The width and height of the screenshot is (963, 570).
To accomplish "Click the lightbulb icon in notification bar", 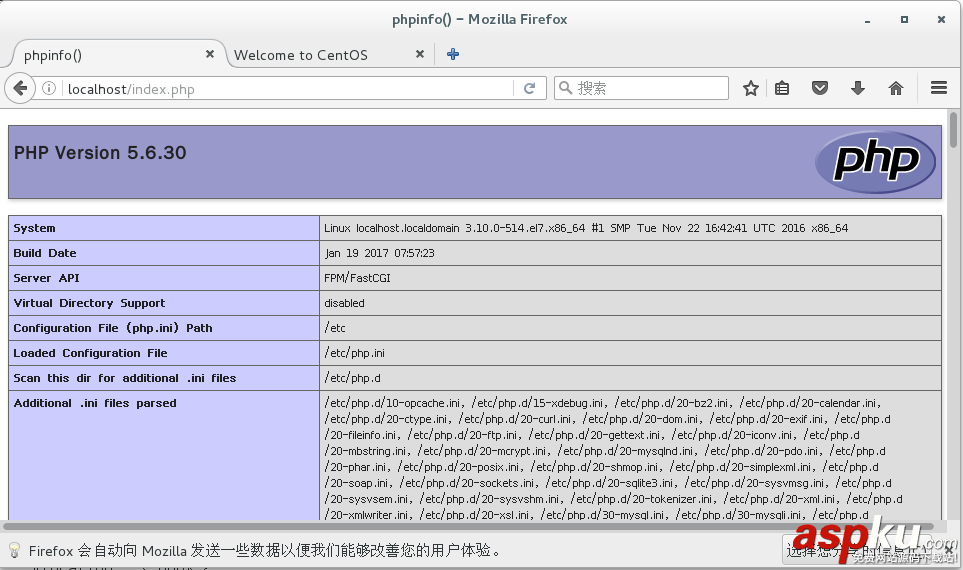I will (x=14, y=550).
